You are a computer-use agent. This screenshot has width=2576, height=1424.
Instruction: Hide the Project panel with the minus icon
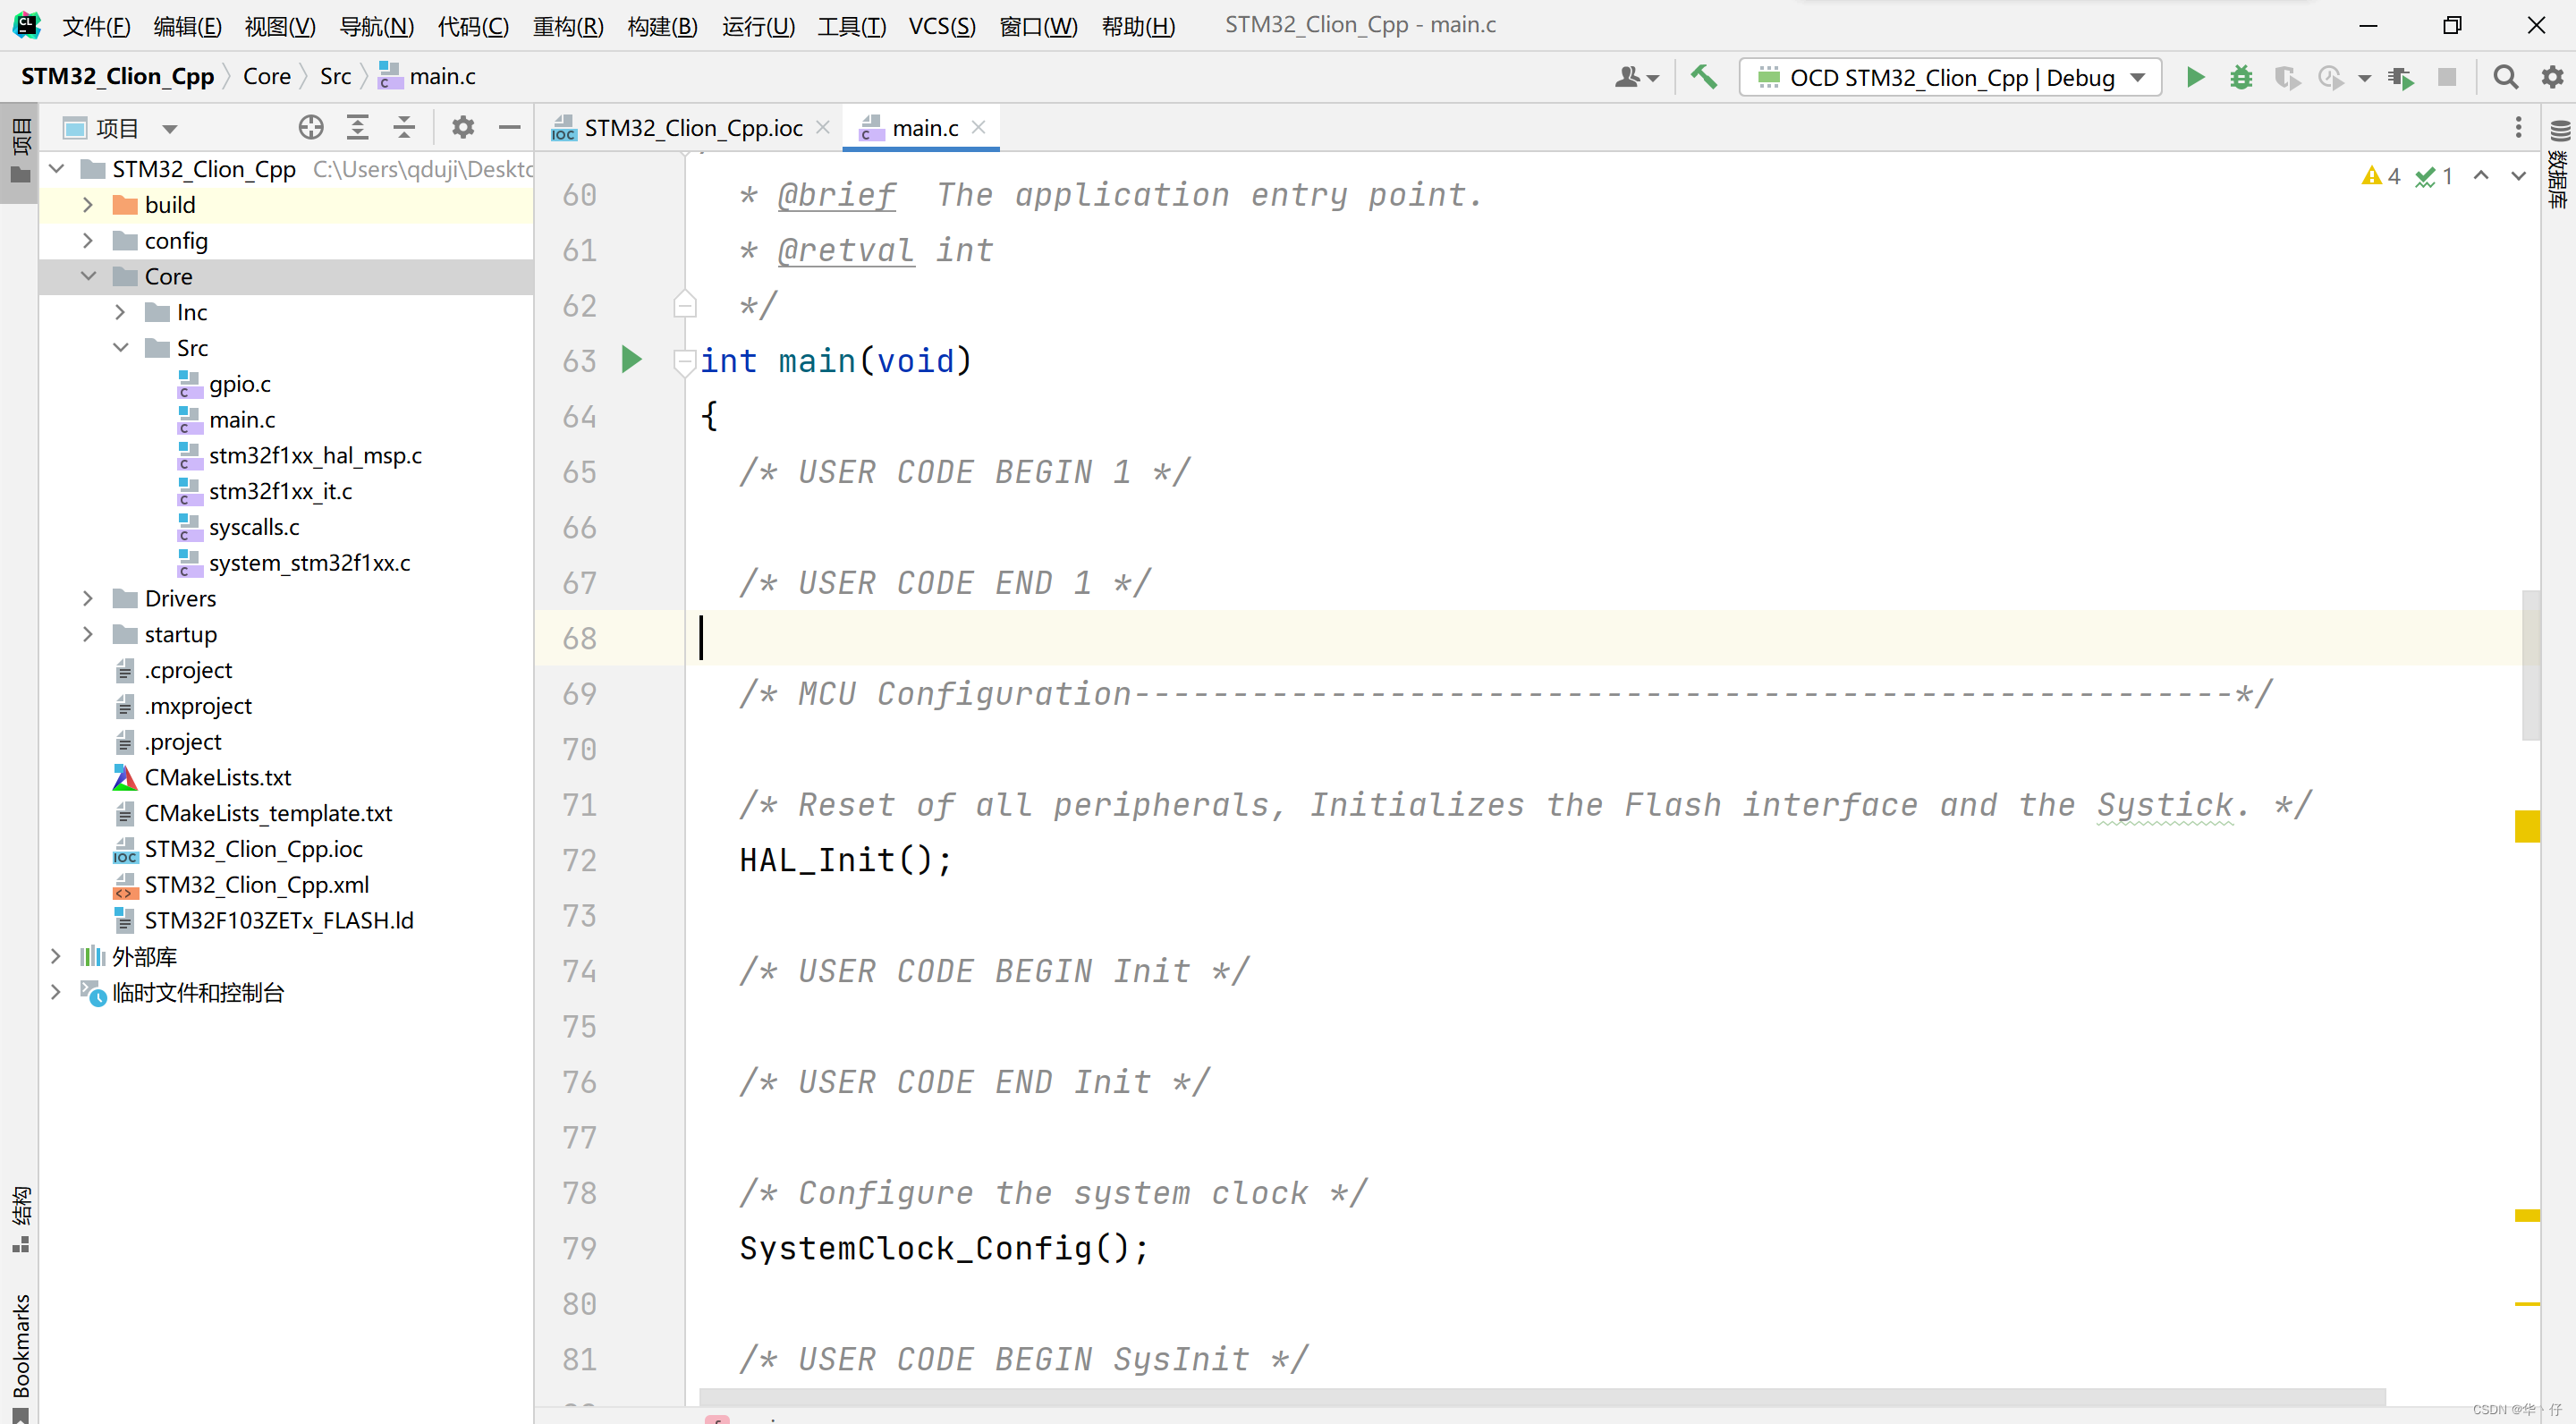point(509,127)
